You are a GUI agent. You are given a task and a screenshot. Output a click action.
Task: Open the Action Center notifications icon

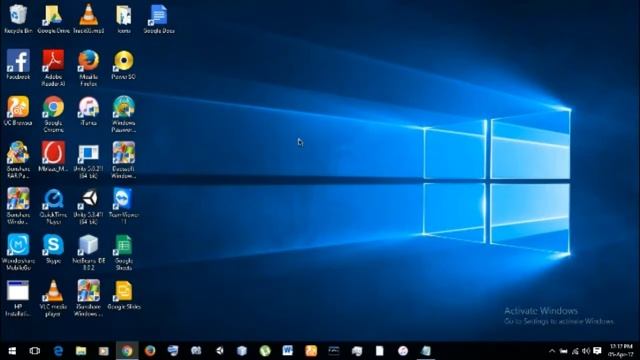598,351
